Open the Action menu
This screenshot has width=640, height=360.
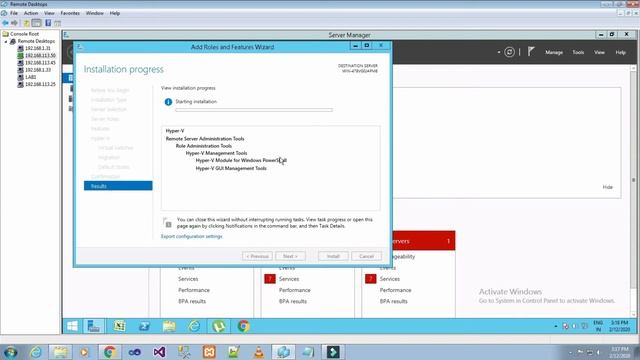(x=31, y=13)
